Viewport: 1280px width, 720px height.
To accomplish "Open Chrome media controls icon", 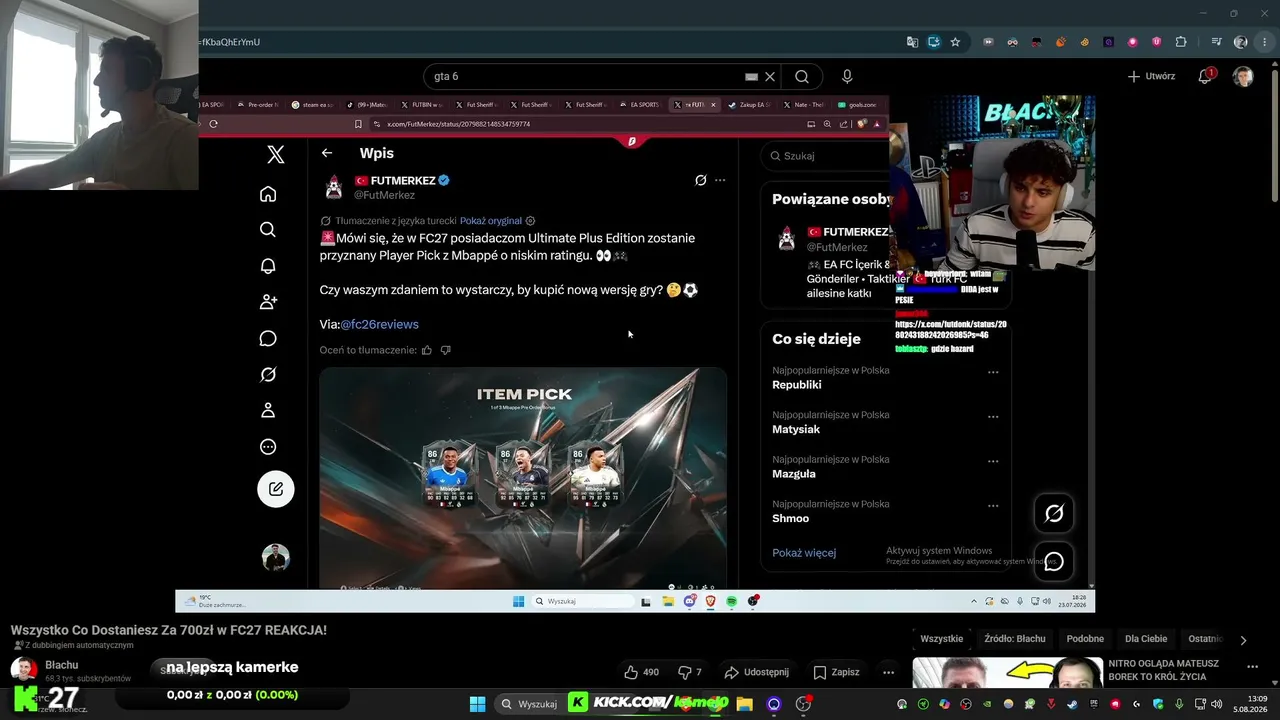I will tap(1216, 42).
